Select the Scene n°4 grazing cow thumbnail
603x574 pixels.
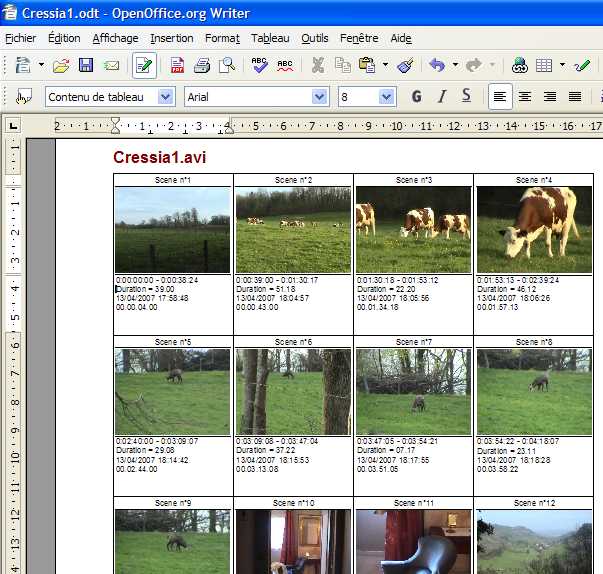[x=534, y=230]
